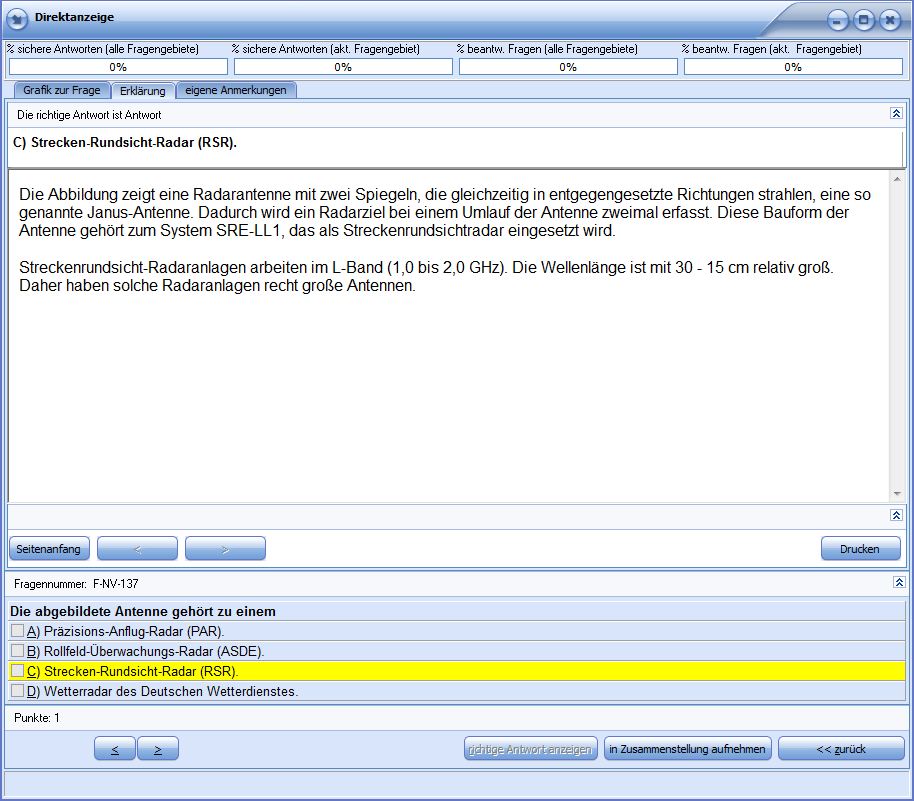The height and width of the screenshot is (801, 914).
Task: Click the bold answer heading 'C) Strecken-Rundsicht-Radar (RSR).'
Action: [125, 143]
